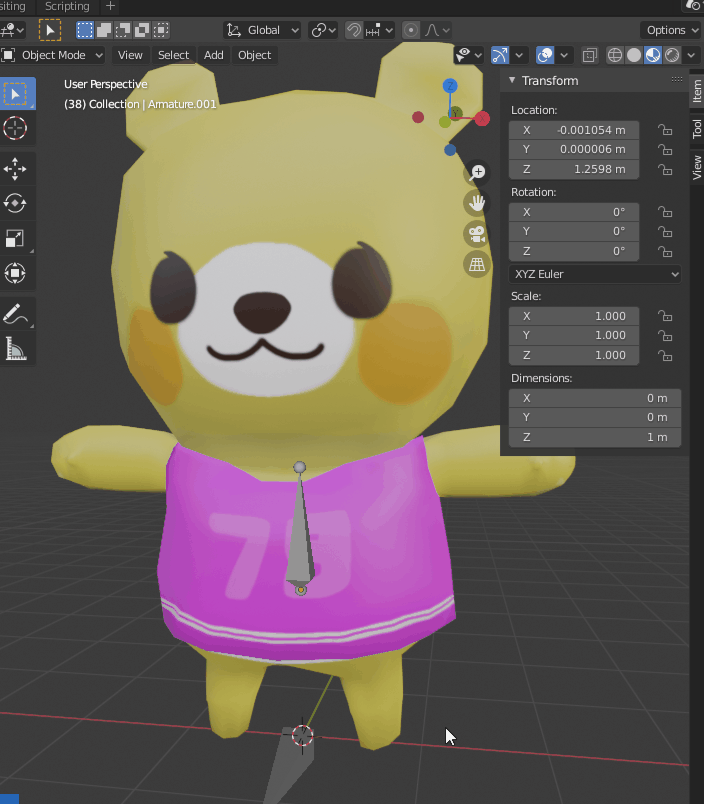Switch to Rendered viewport shading
The width and height of the screenshot is (704, 804).
(x=672, y=55)
